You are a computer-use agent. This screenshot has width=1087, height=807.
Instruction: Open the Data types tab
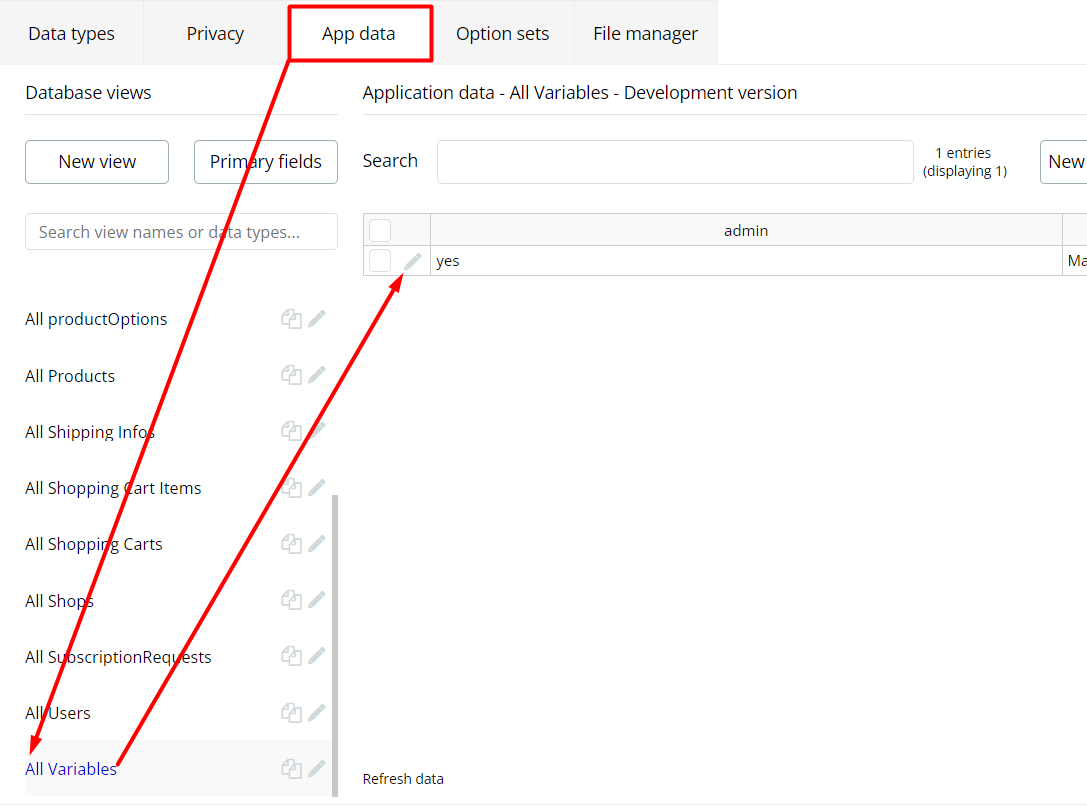coord(71,33)
